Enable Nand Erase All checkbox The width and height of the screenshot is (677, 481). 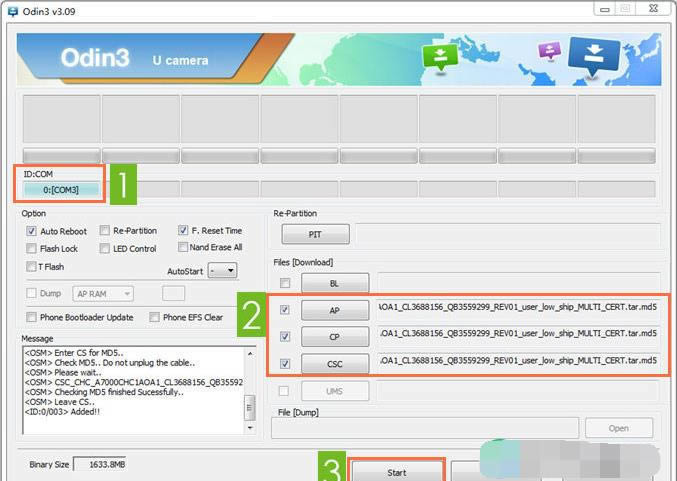pos(183,247)
